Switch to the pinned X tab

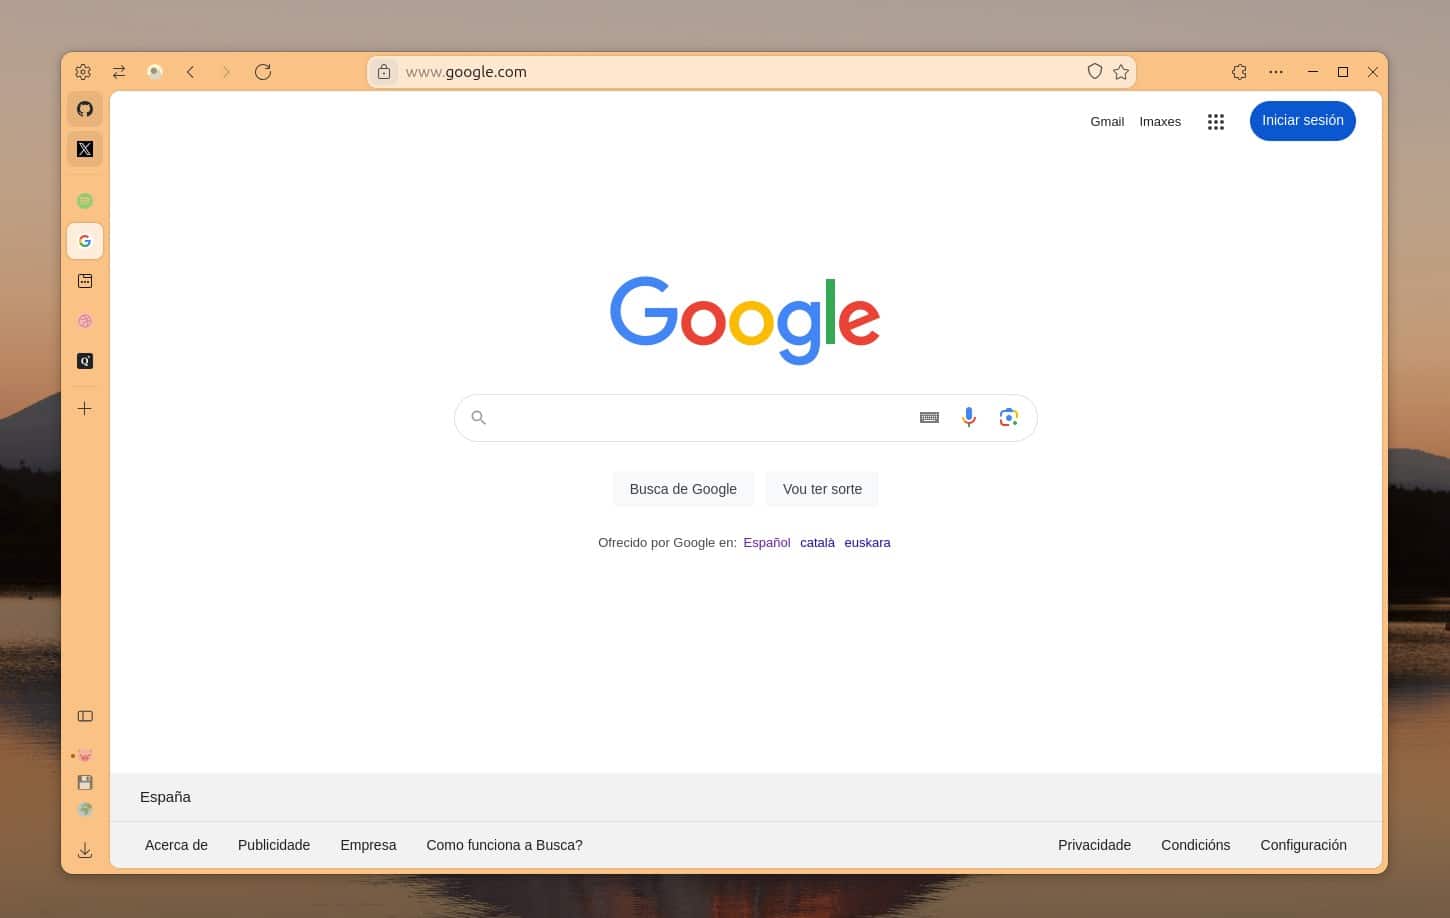85,149
